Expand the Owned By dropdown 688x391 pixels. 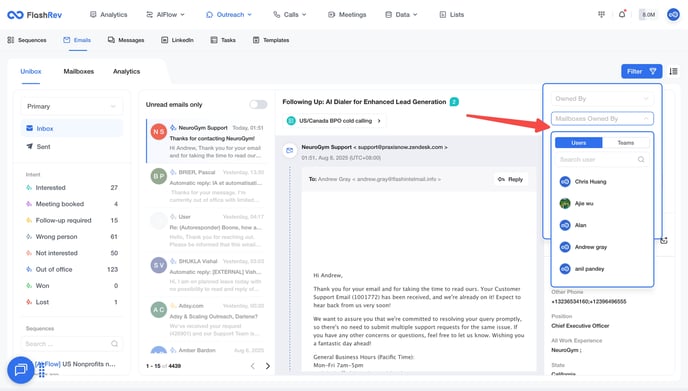pos(602,99)
